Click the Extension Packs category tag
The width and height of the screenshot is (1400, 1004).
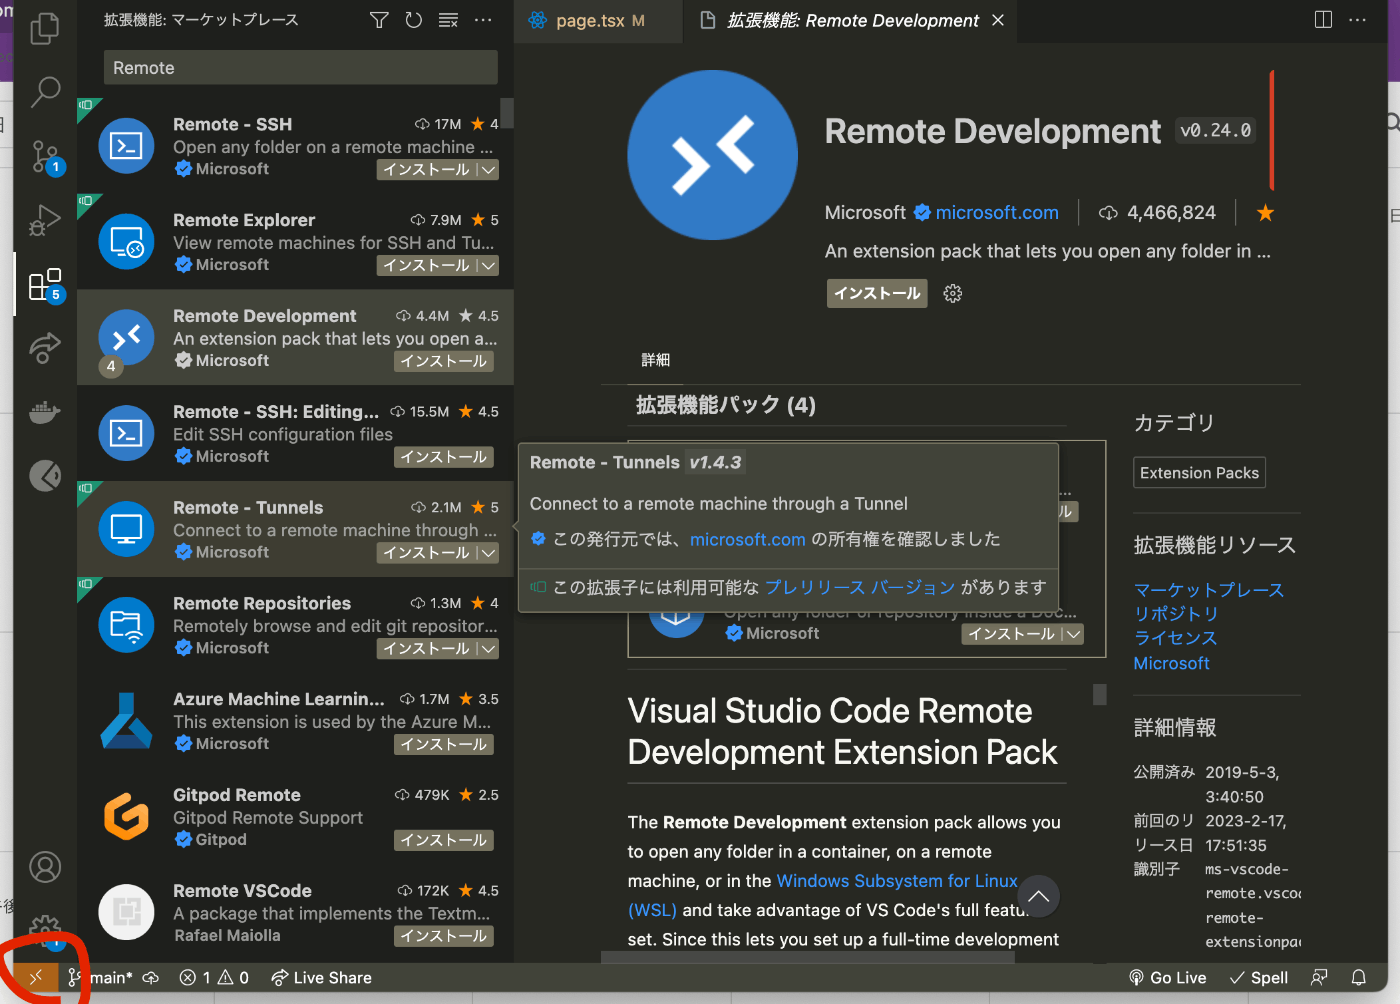[x=1199, y=473]
